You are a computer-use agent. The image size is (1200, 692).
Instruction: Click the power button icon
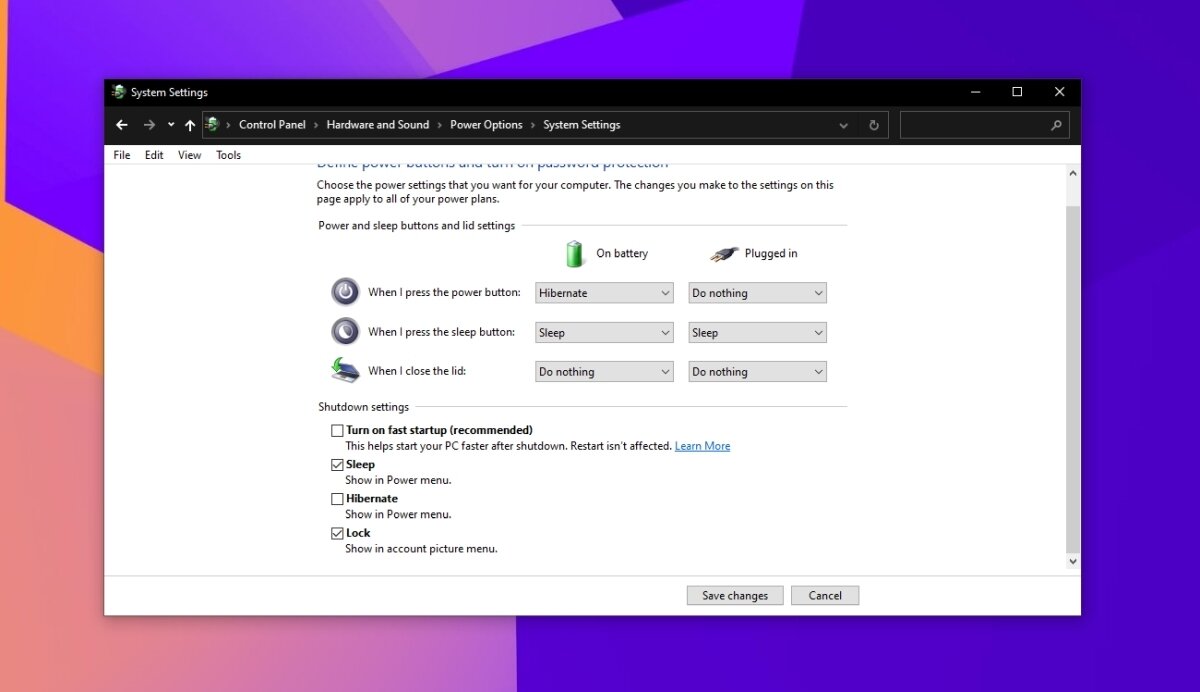(x=345, y=292)
